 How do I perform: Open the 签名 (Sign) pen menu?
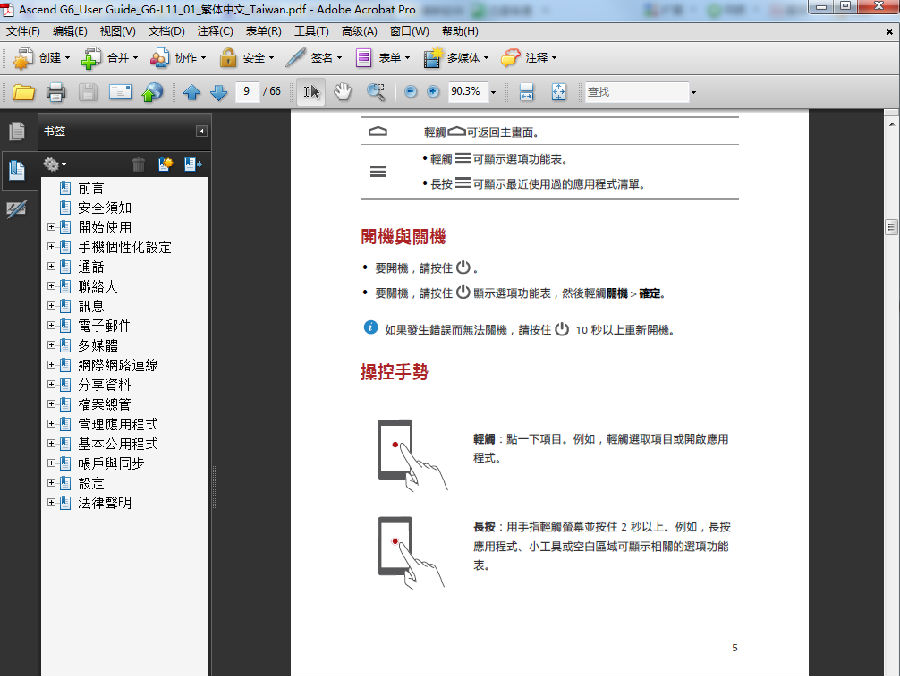[314, 58]
